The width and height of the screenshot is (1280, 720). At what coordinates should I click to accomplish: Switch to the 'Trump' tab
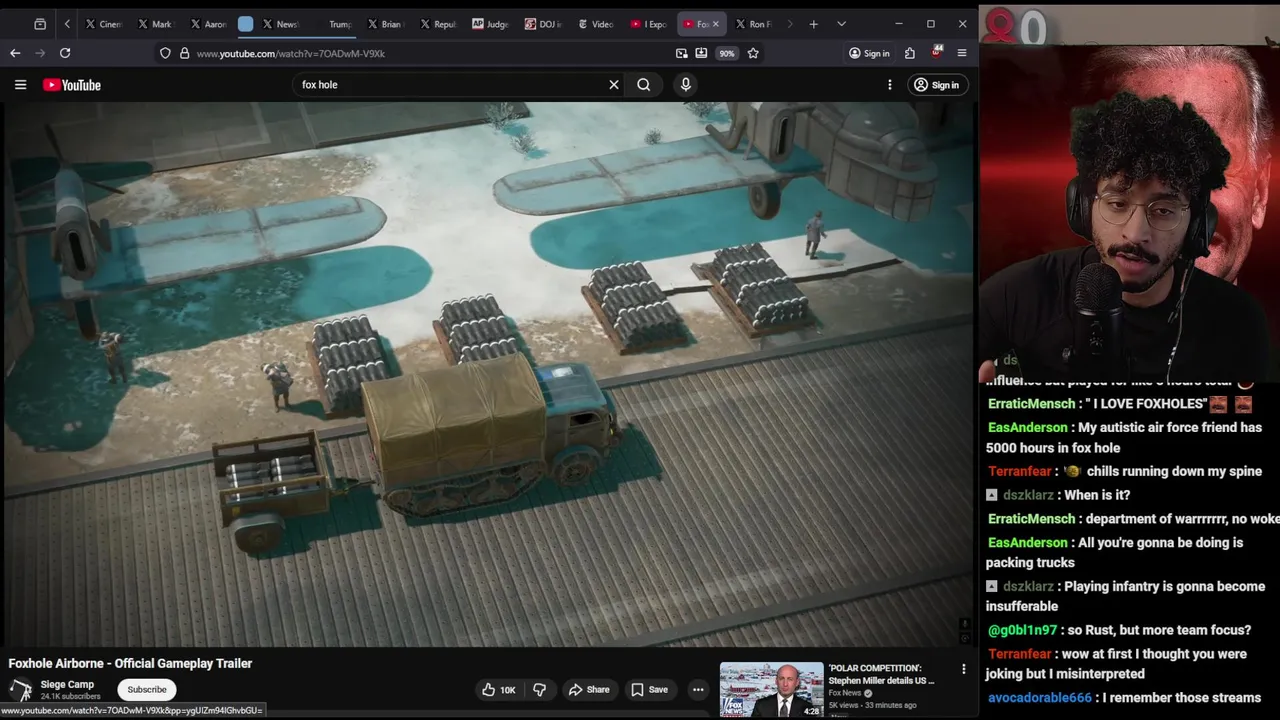click(x=335, y=24)
